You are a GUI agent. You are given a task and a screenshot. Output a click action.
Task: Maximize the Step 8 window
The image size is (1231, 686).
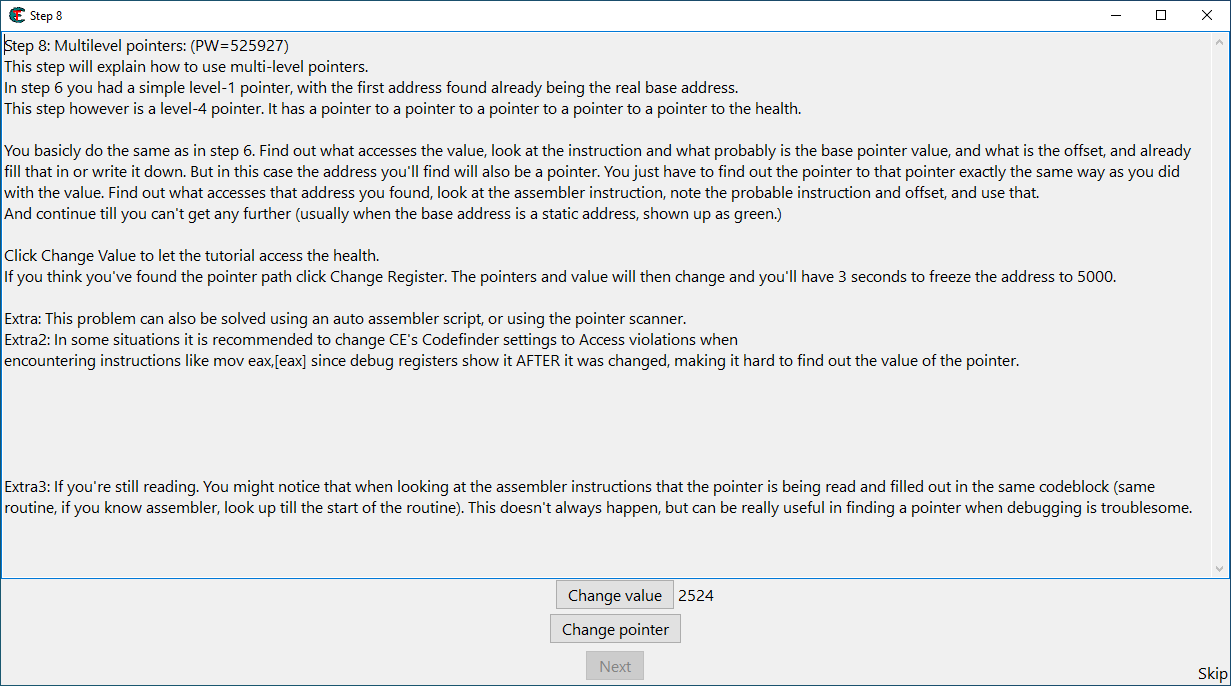pyautogui.click(x=1160, y=15)
